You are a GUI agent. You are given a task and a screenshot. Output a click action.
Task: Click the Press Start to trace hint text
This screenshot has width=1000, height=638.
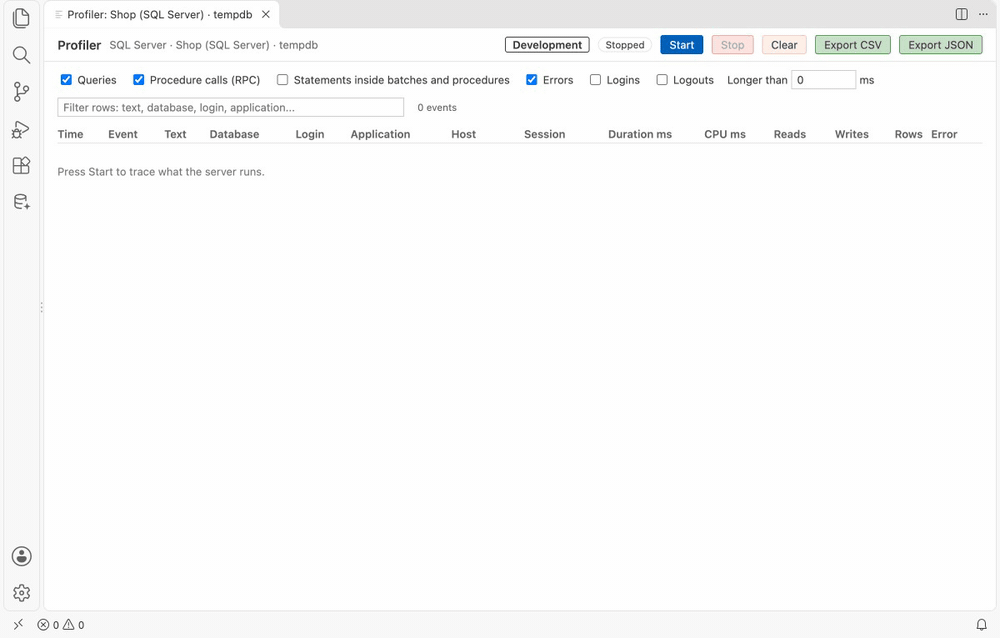coord(161,172)
